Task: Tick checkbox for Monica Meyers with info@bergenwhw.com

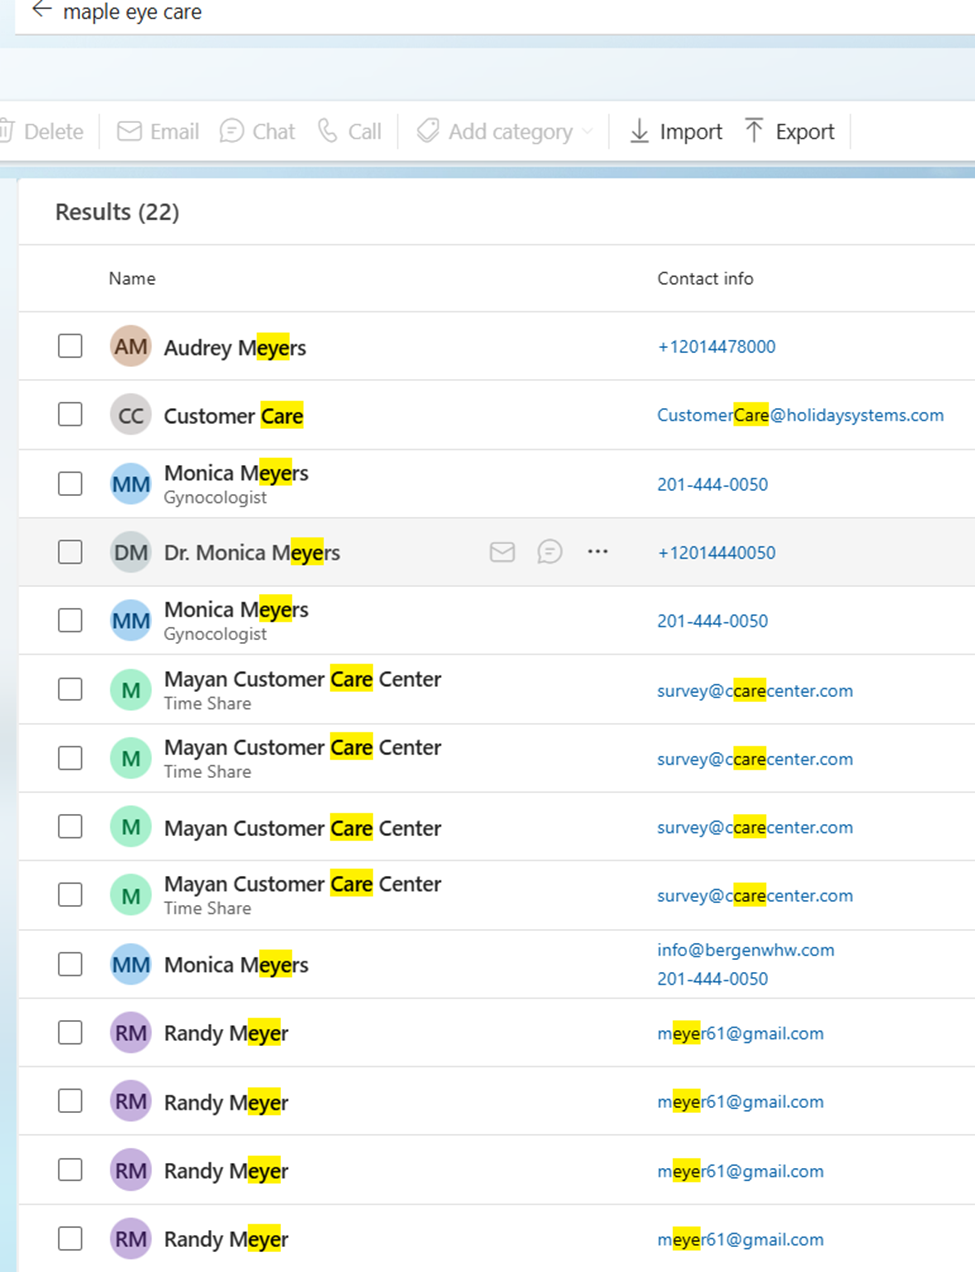Action: [70, 964]
